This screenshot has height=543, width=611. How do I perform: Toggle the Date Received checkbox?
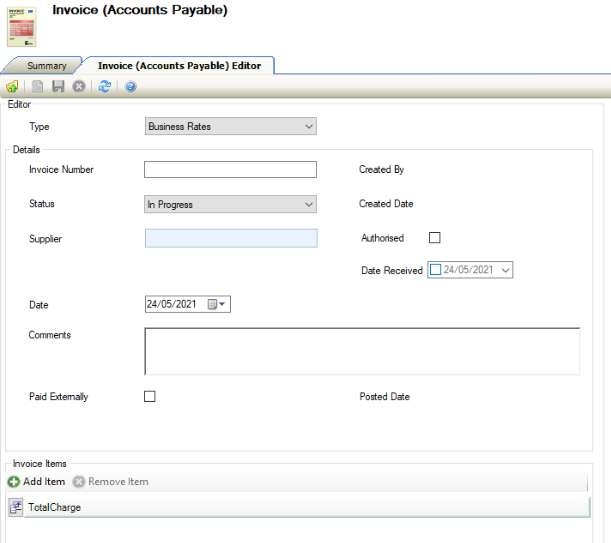coord(435,269)
